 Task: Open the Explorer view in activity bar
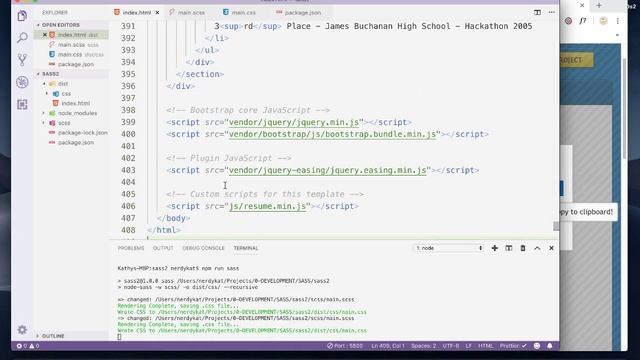pyautogui.click(x=22, y=16)
